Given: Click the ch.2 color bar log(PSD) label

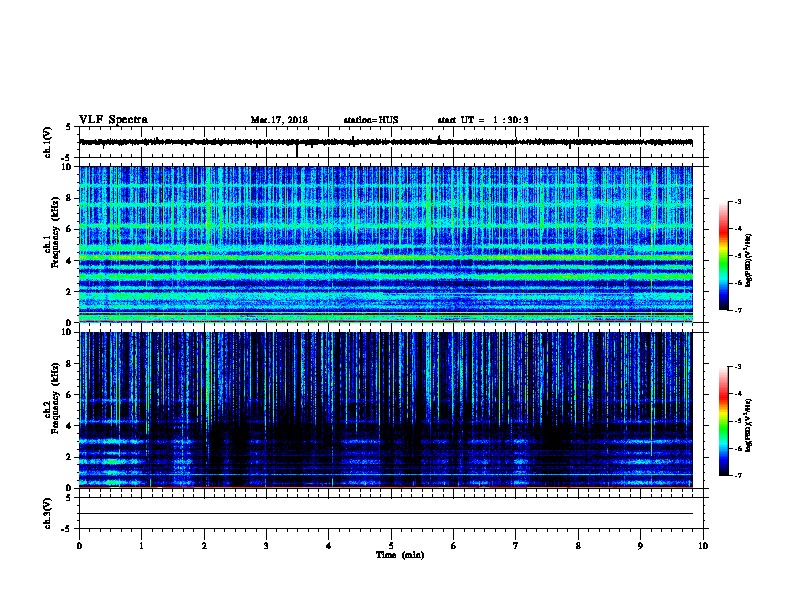Looking at the screenshot, I should pyautogui.click(x=748, y=425).
